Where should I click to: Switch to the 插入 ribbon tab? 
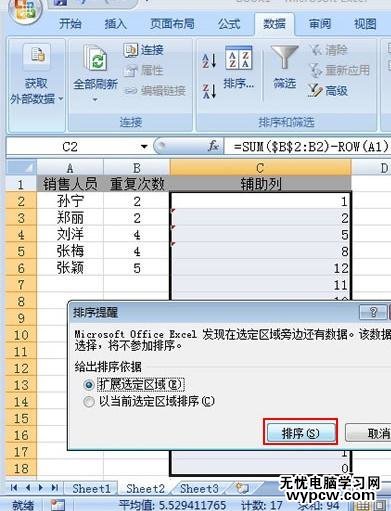pos(115,24)
